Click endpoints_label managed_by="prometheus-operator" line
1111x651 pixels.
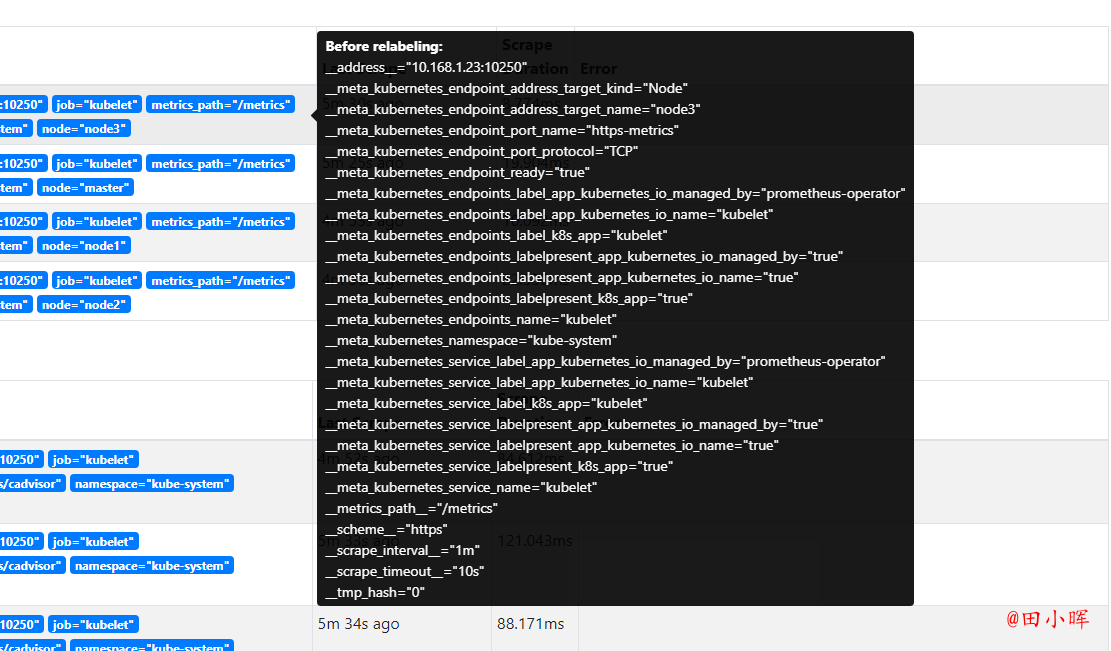coord(615,193)
